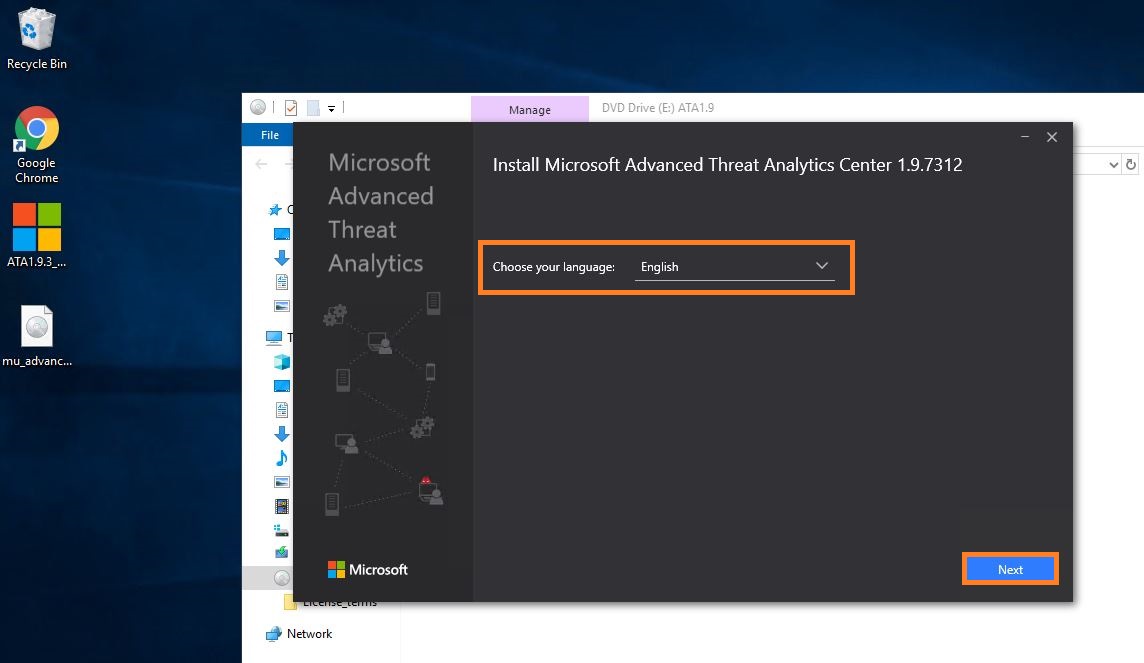Select the Desktop icon under Quick access
Image resolution: width=1144 pixels, height=663 pixels.
pos(282,234)
